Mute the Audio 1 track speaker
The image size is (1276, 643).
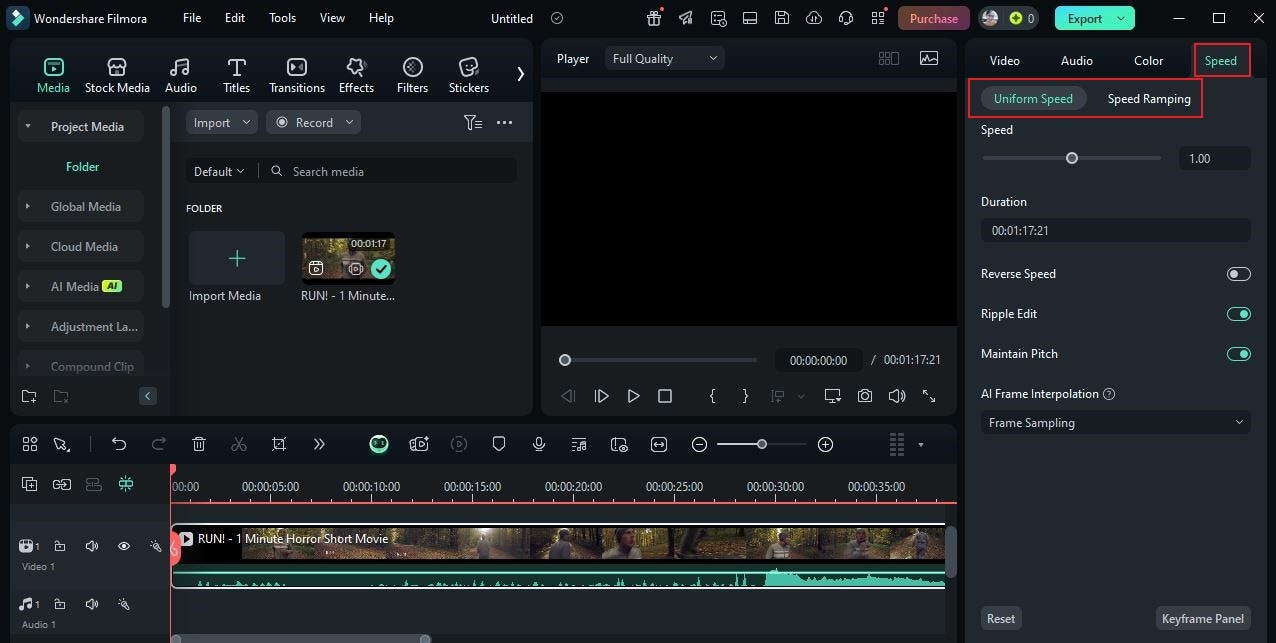click(92, 604)
